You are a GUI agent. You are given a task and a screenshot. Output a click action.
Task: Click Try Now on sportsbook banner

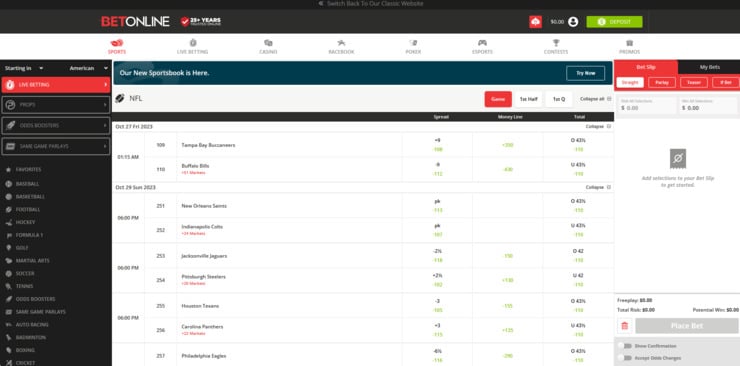586,73
